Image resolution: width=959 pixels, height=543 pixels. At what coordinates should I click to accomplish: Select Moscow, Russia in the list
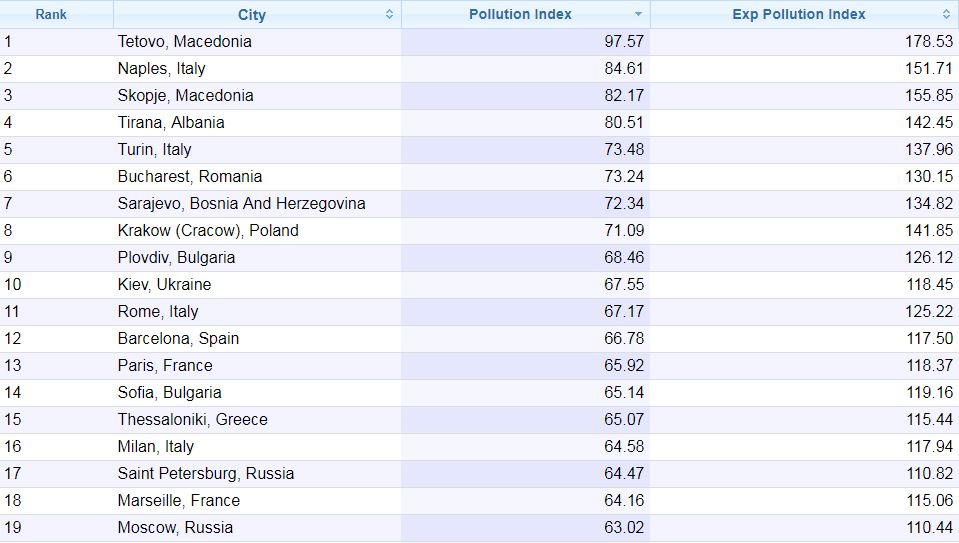pyautogui.click(x=175, y=528)
